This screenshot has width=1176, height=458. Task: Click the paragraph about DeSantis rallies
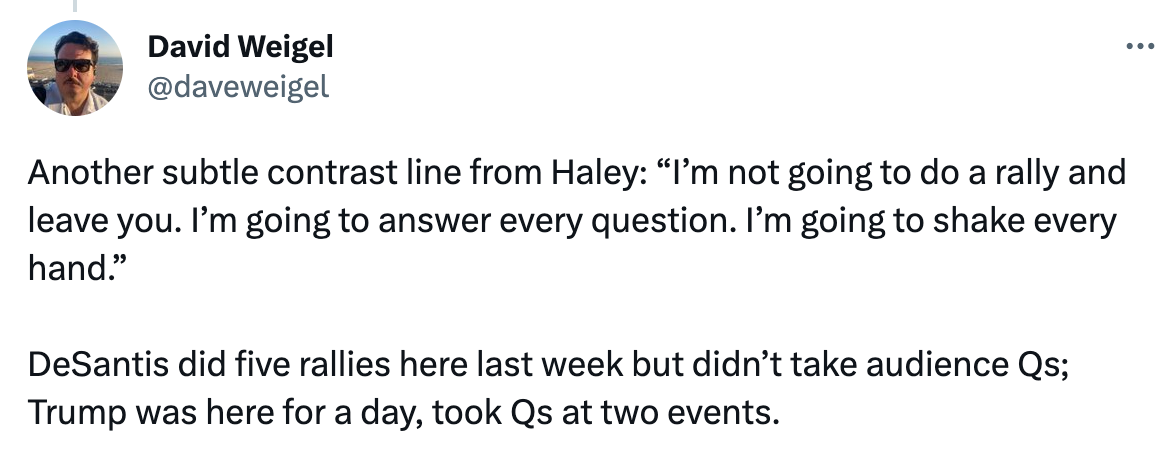[x=548, y=389]
